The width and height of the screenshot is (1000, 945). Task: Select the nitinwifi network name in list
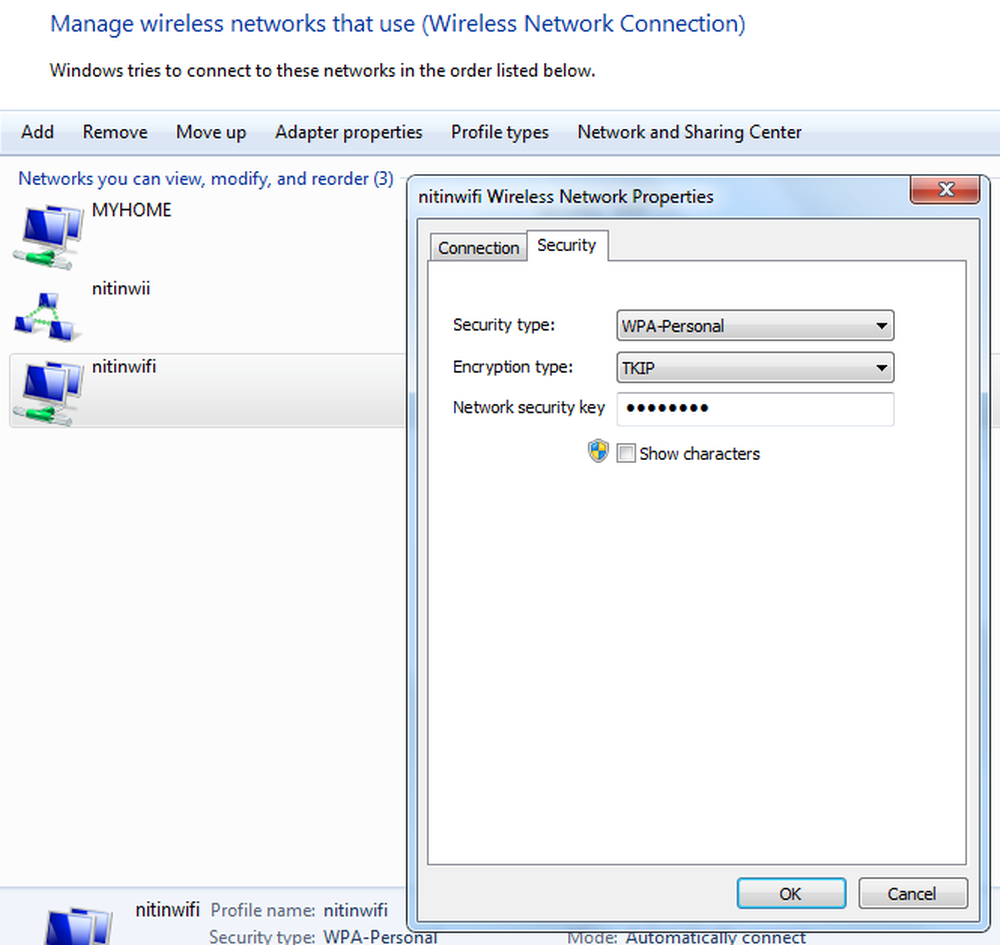[x=124, y=367]
